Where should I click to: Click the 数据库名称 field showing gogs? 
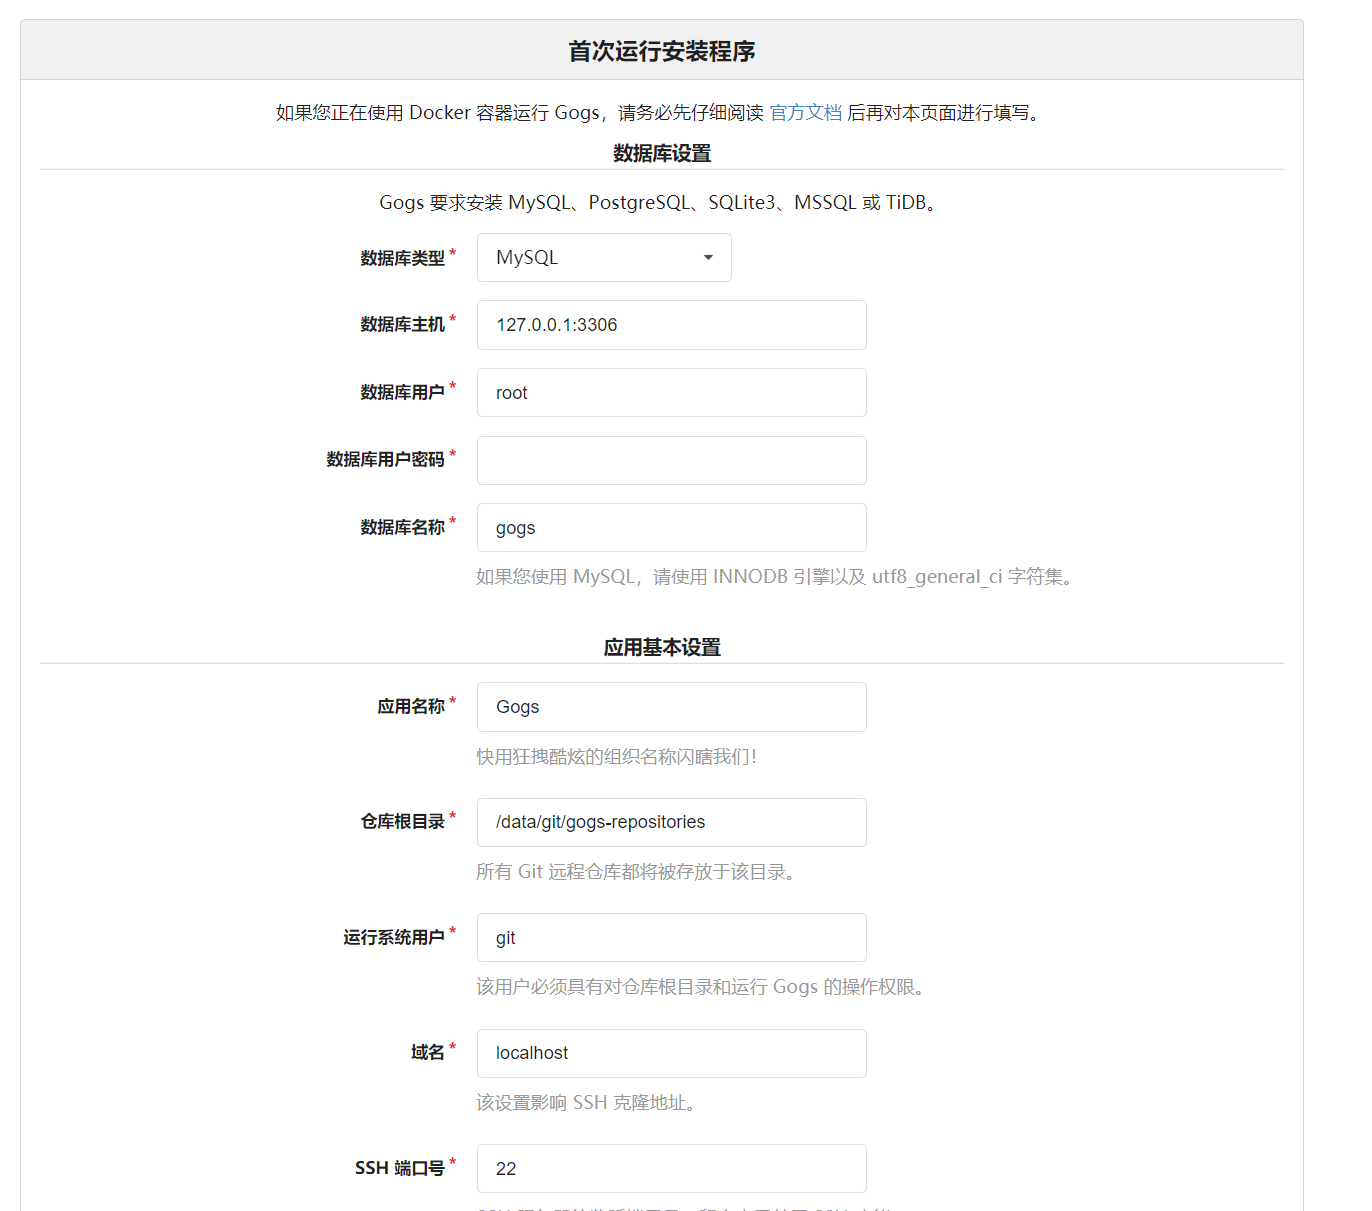[x=671, y=527]
